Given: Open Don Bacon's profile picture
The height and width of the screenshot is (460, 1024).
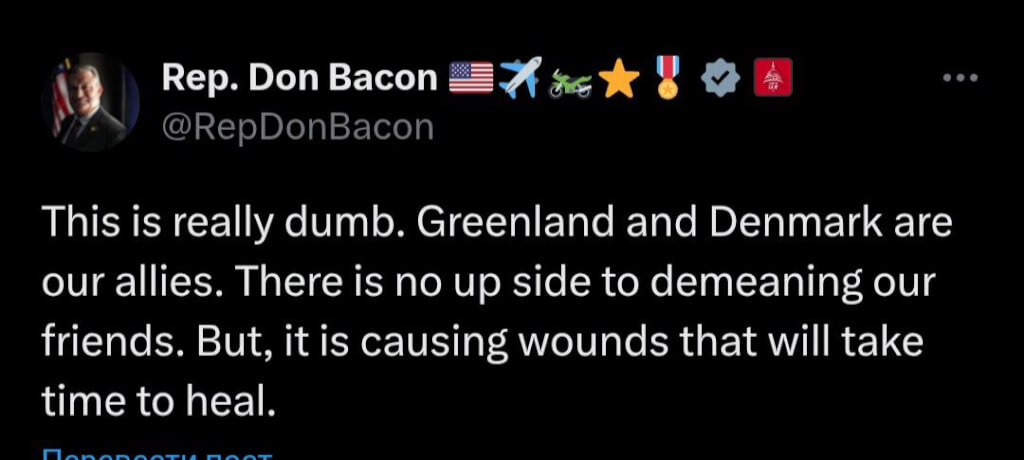Looking at the screenshot, I should click(x=89, y=101).
